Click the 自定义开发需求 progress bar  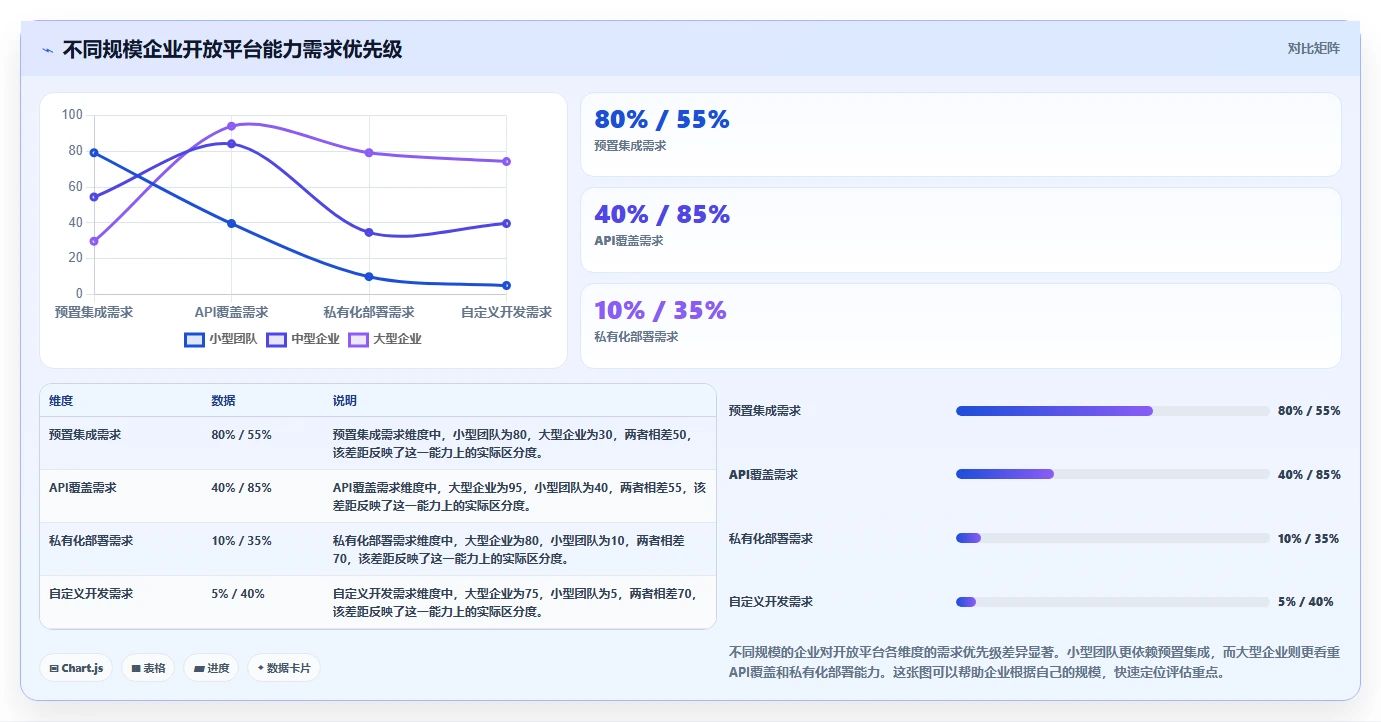click(x=1112, y=602)
